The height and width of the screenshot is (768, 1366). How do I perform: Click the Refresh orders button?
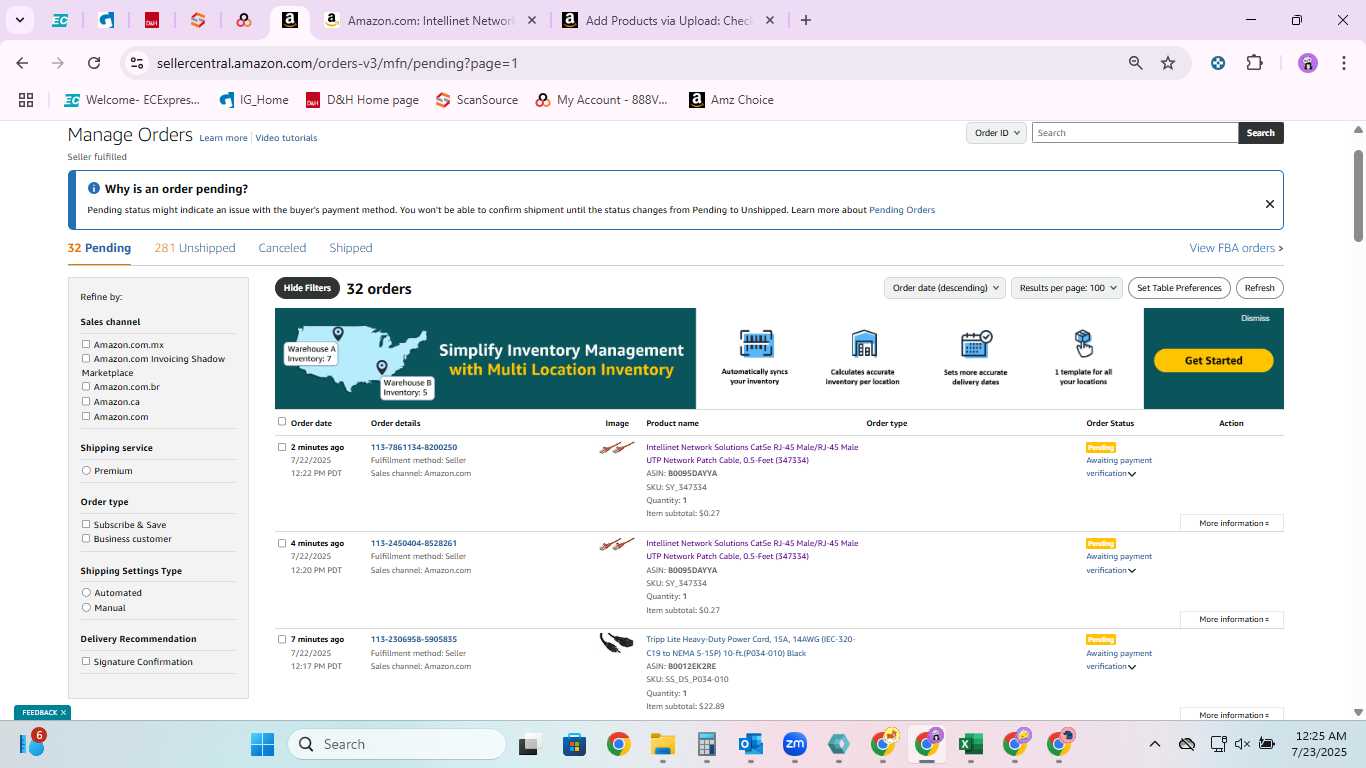point(1259,288)
